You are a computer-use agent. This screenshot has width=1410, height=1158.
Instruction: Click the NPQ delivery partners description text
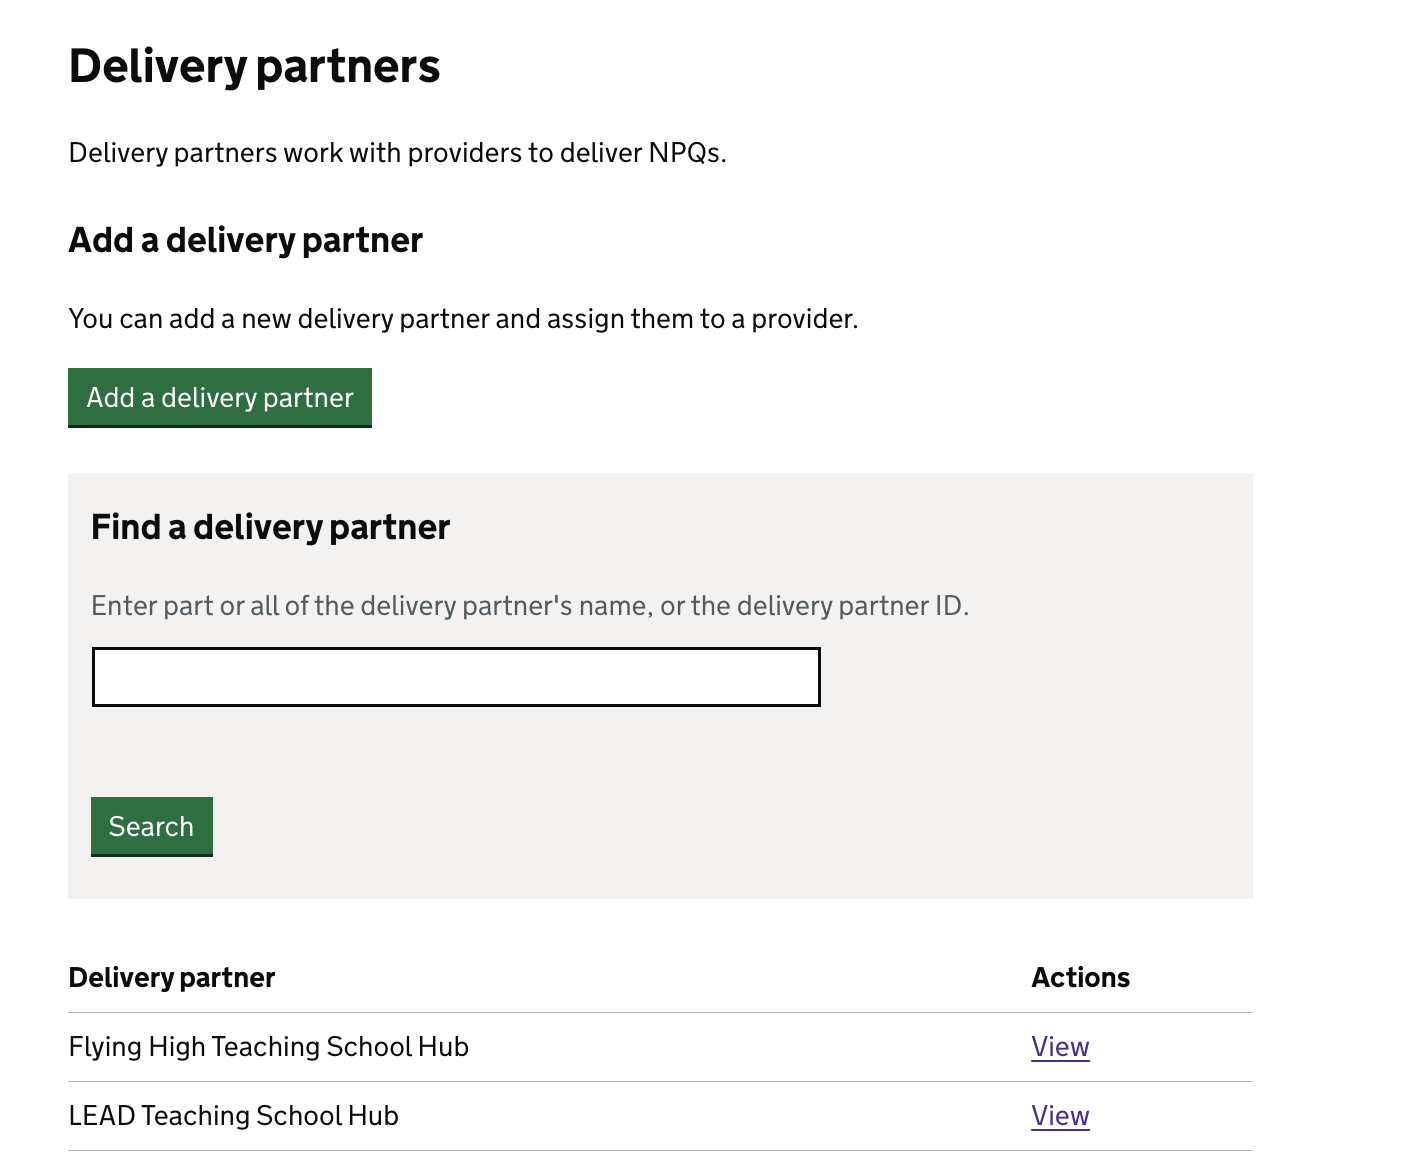(397, 152)
